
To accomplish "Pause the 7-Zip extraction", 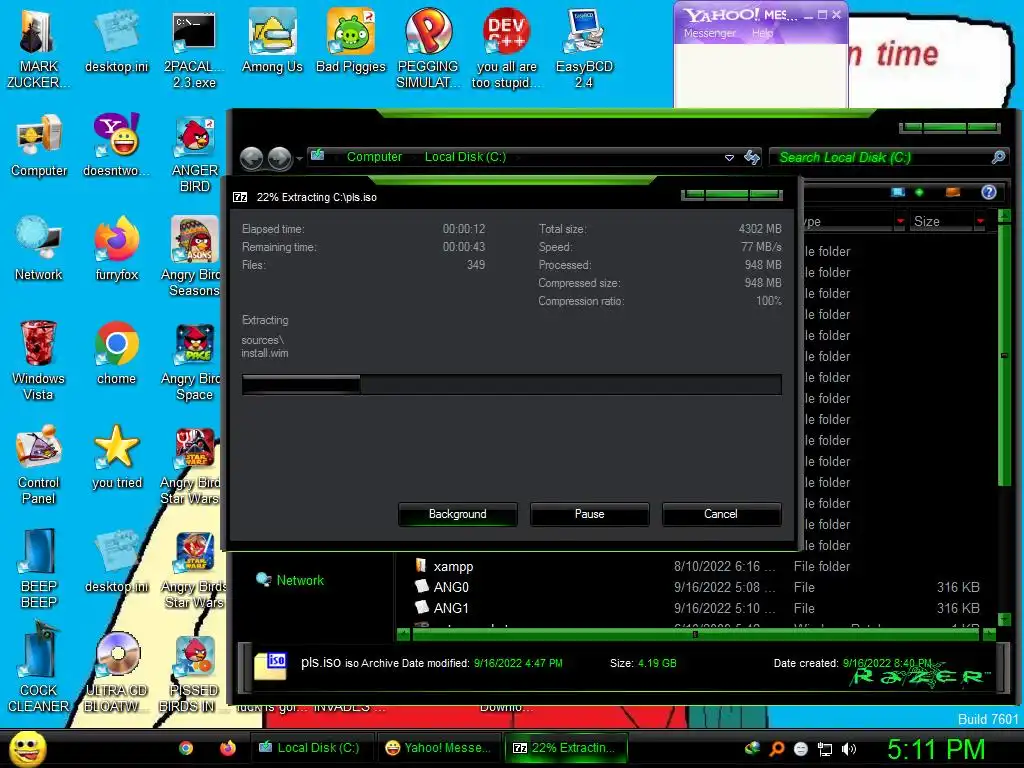I will tap(590, 514).
